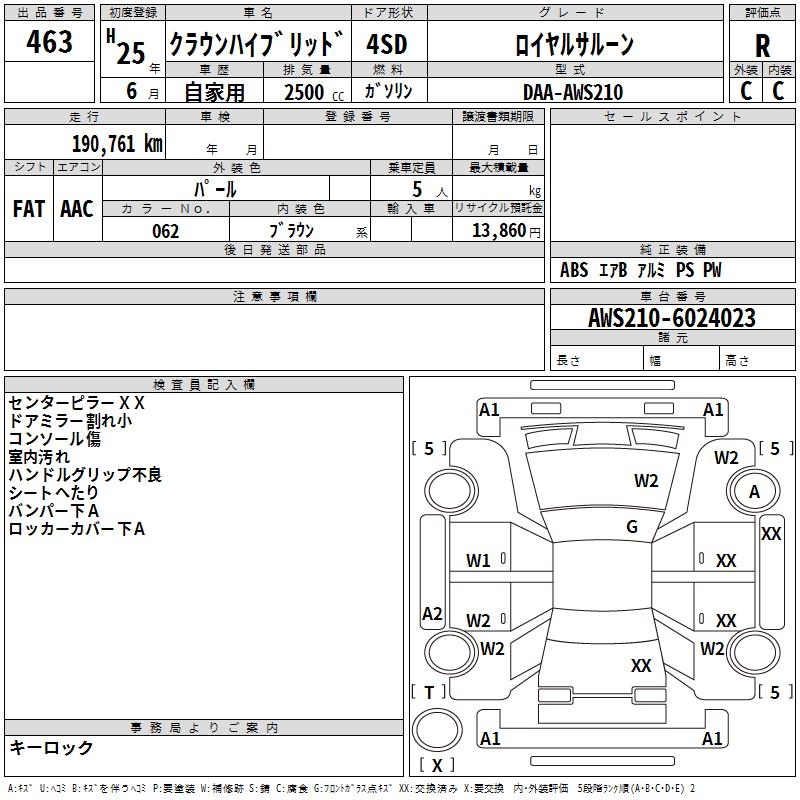The image size is (800, 800).
Task: Select the bracketed T tire marker
Action: point(430,692)
